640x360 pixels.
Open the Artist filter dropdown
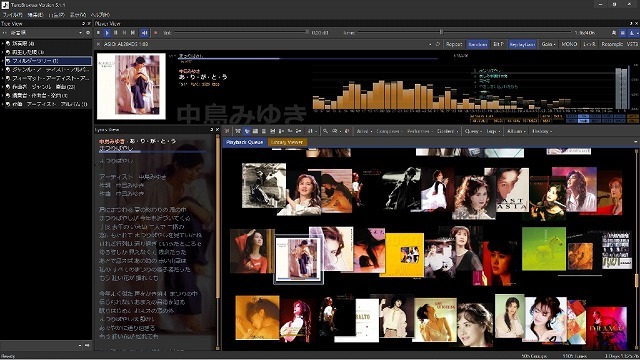pos(364,131)
